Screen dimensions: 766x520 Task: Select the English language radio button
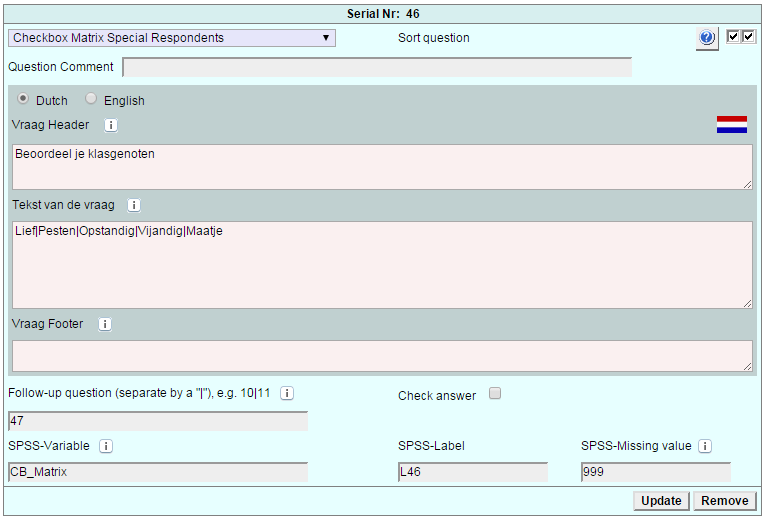[91, 99]
